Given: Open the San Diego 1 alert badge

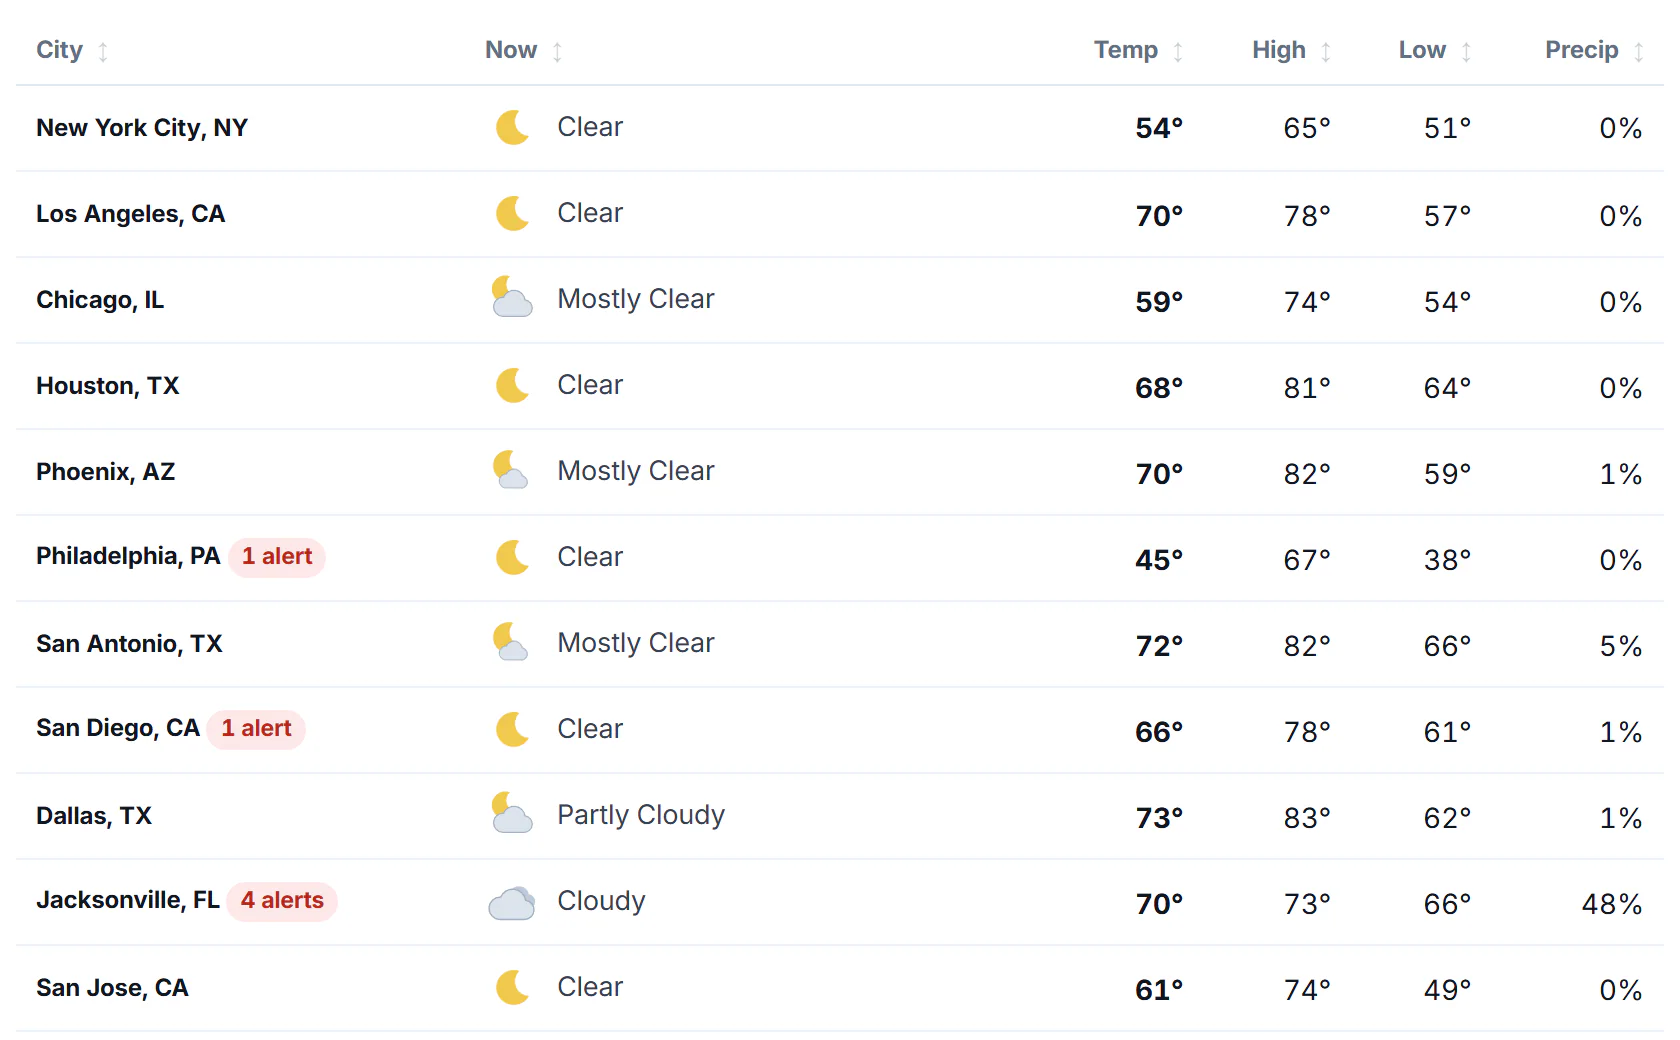Looking at the screenshot, I should (256, 729).
